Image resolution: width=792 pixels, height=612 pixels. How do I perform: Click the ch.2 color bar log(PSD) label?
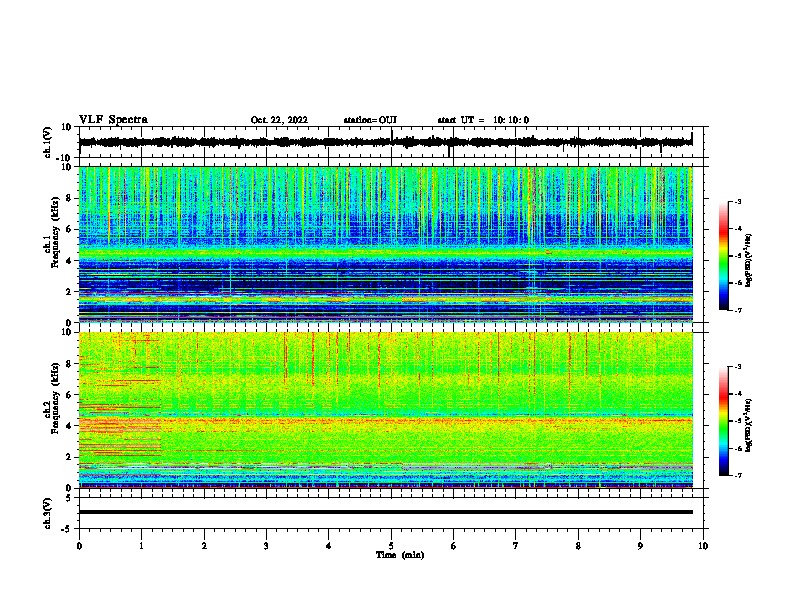[749, 425]
